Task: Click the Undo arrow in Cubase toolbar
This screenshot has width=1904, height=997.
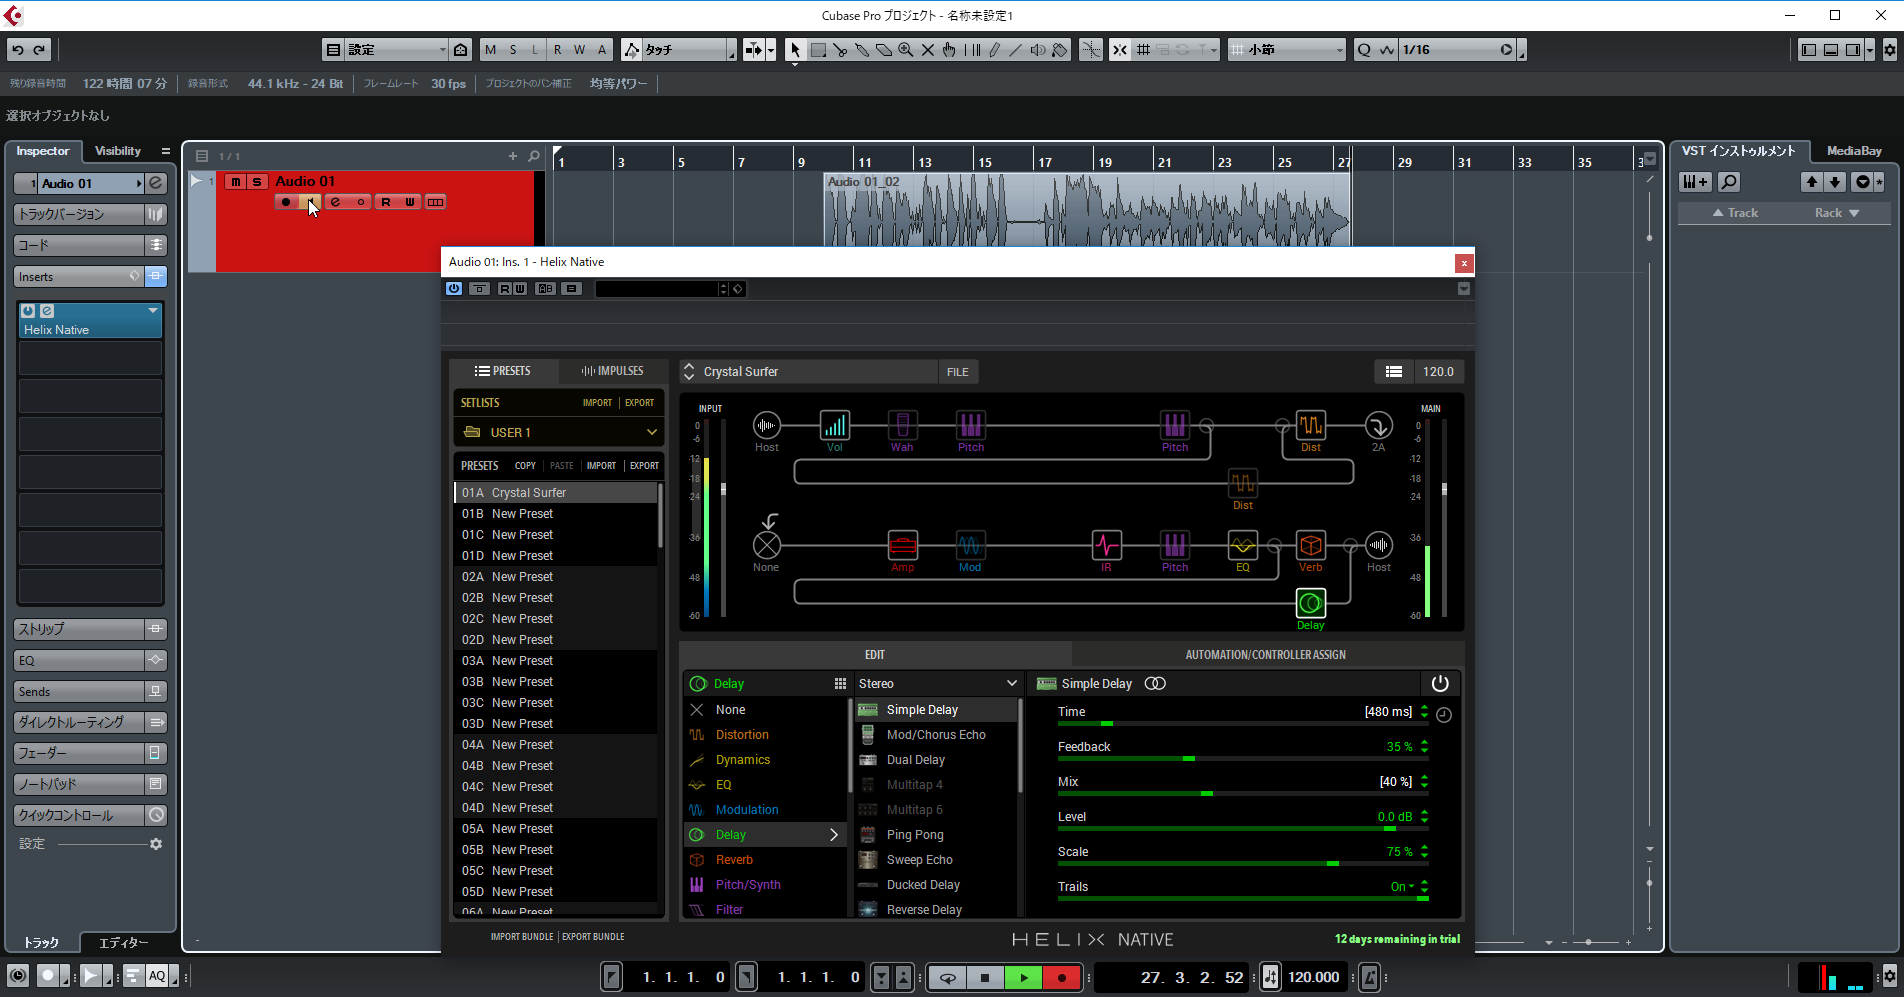Action: tap(18, 50)
